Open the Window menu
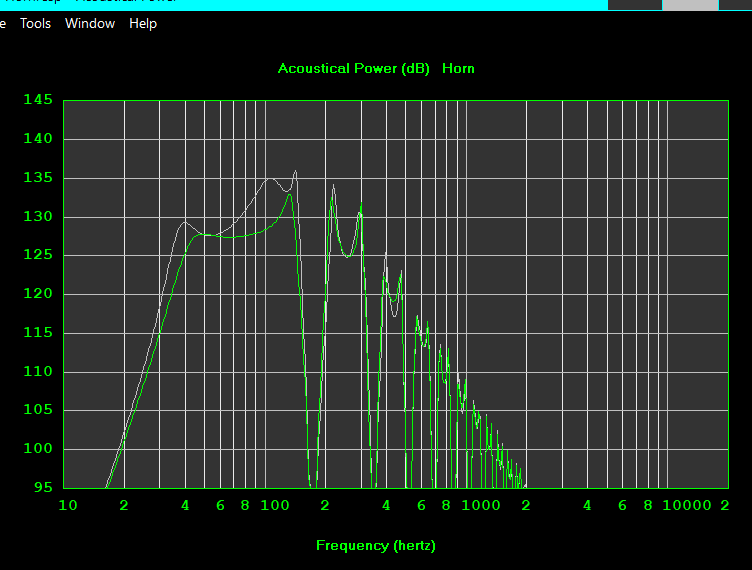The image size is (752, 570). pos(90,23)
